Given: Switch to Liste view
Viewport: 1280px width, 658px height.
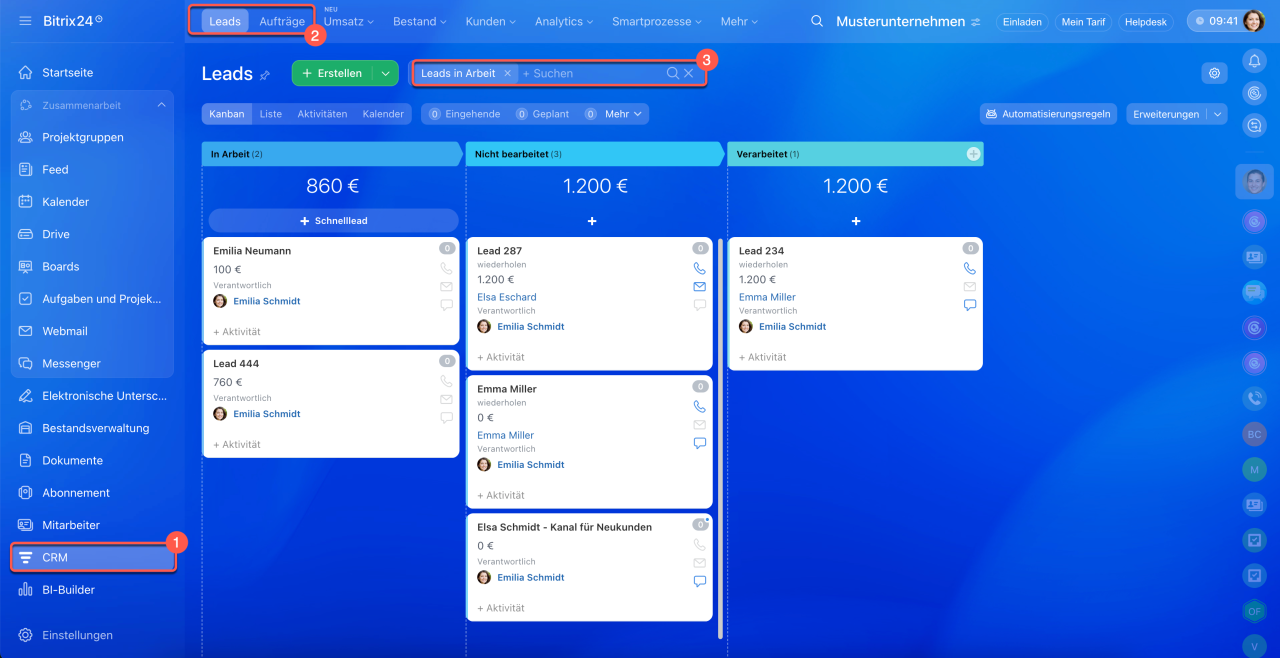Looking at the screenshot, I should (x=271, y=114).
